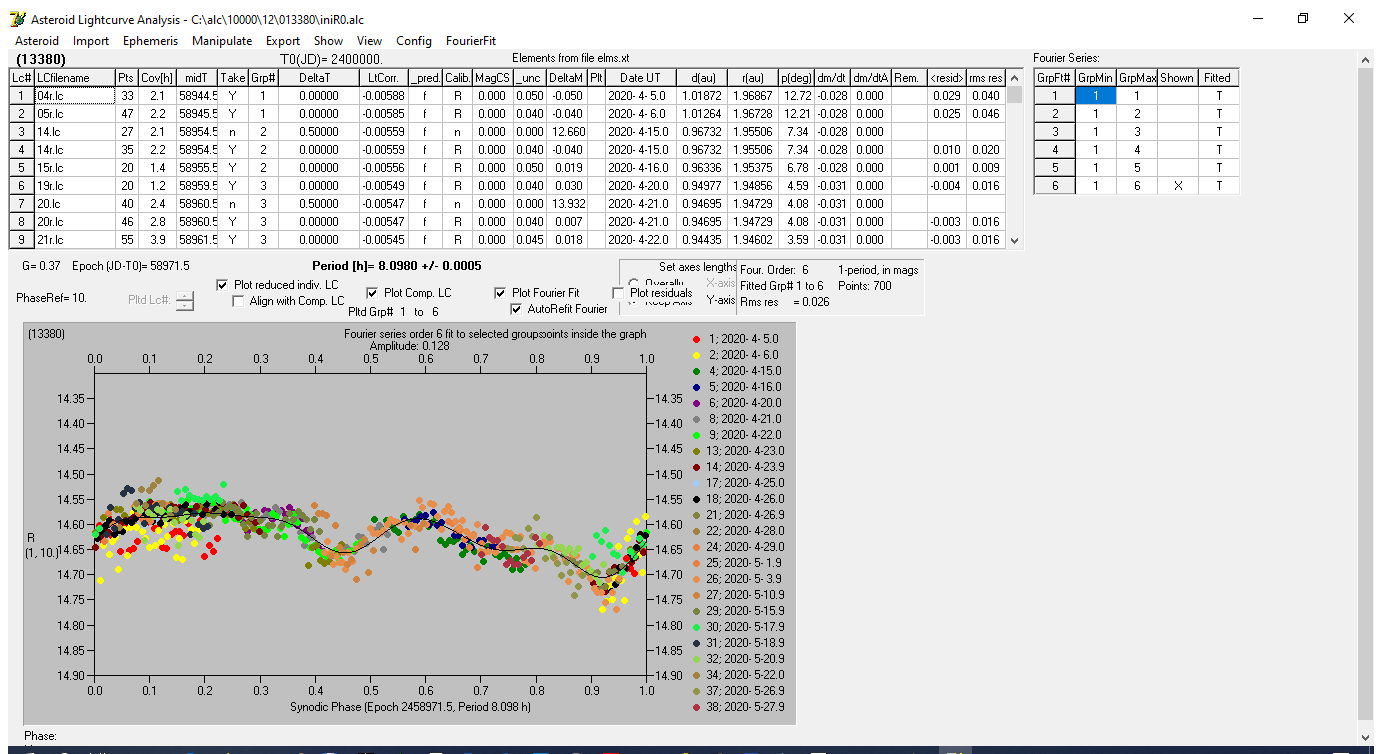Screen dimensions: 1382x754
Task: Click yellow legend dot for 2020-4-6.0
Action: (x=696, y=356)
